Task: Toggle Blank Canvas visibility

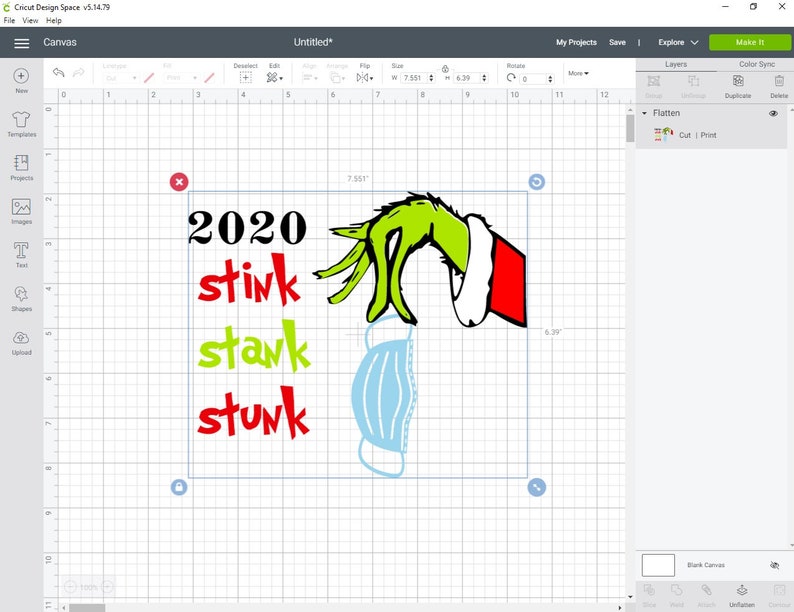Action: (x=774, y=565)
